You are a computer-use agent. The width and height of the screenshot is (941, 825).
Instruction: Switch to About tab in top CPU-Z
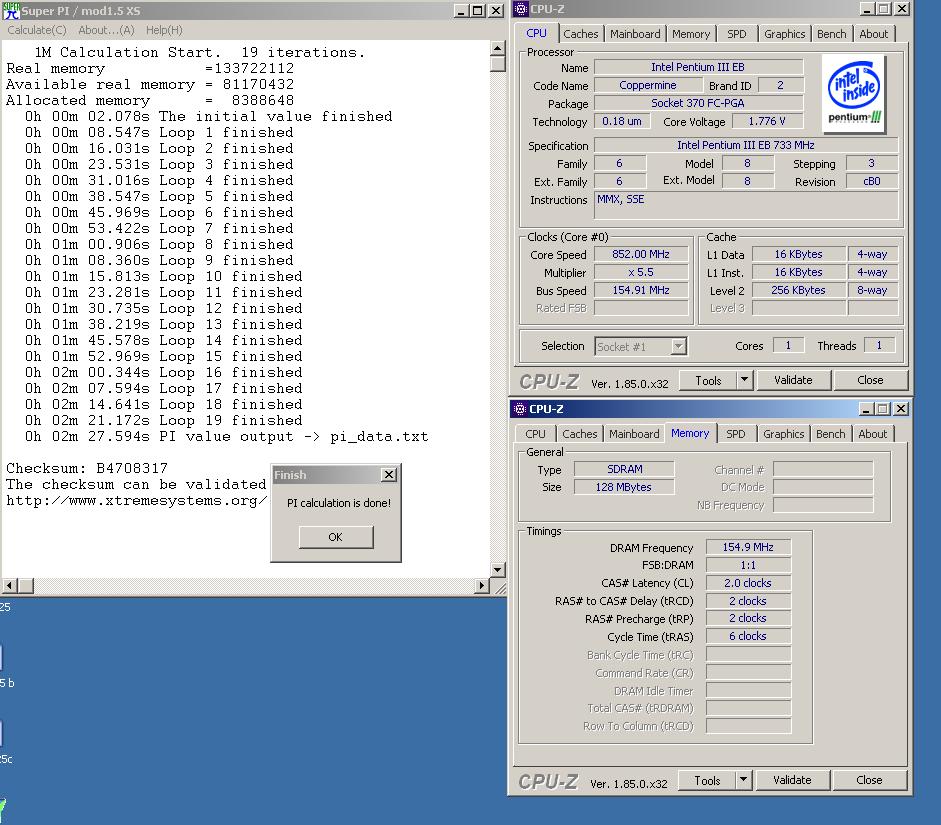tap(873, 34)
